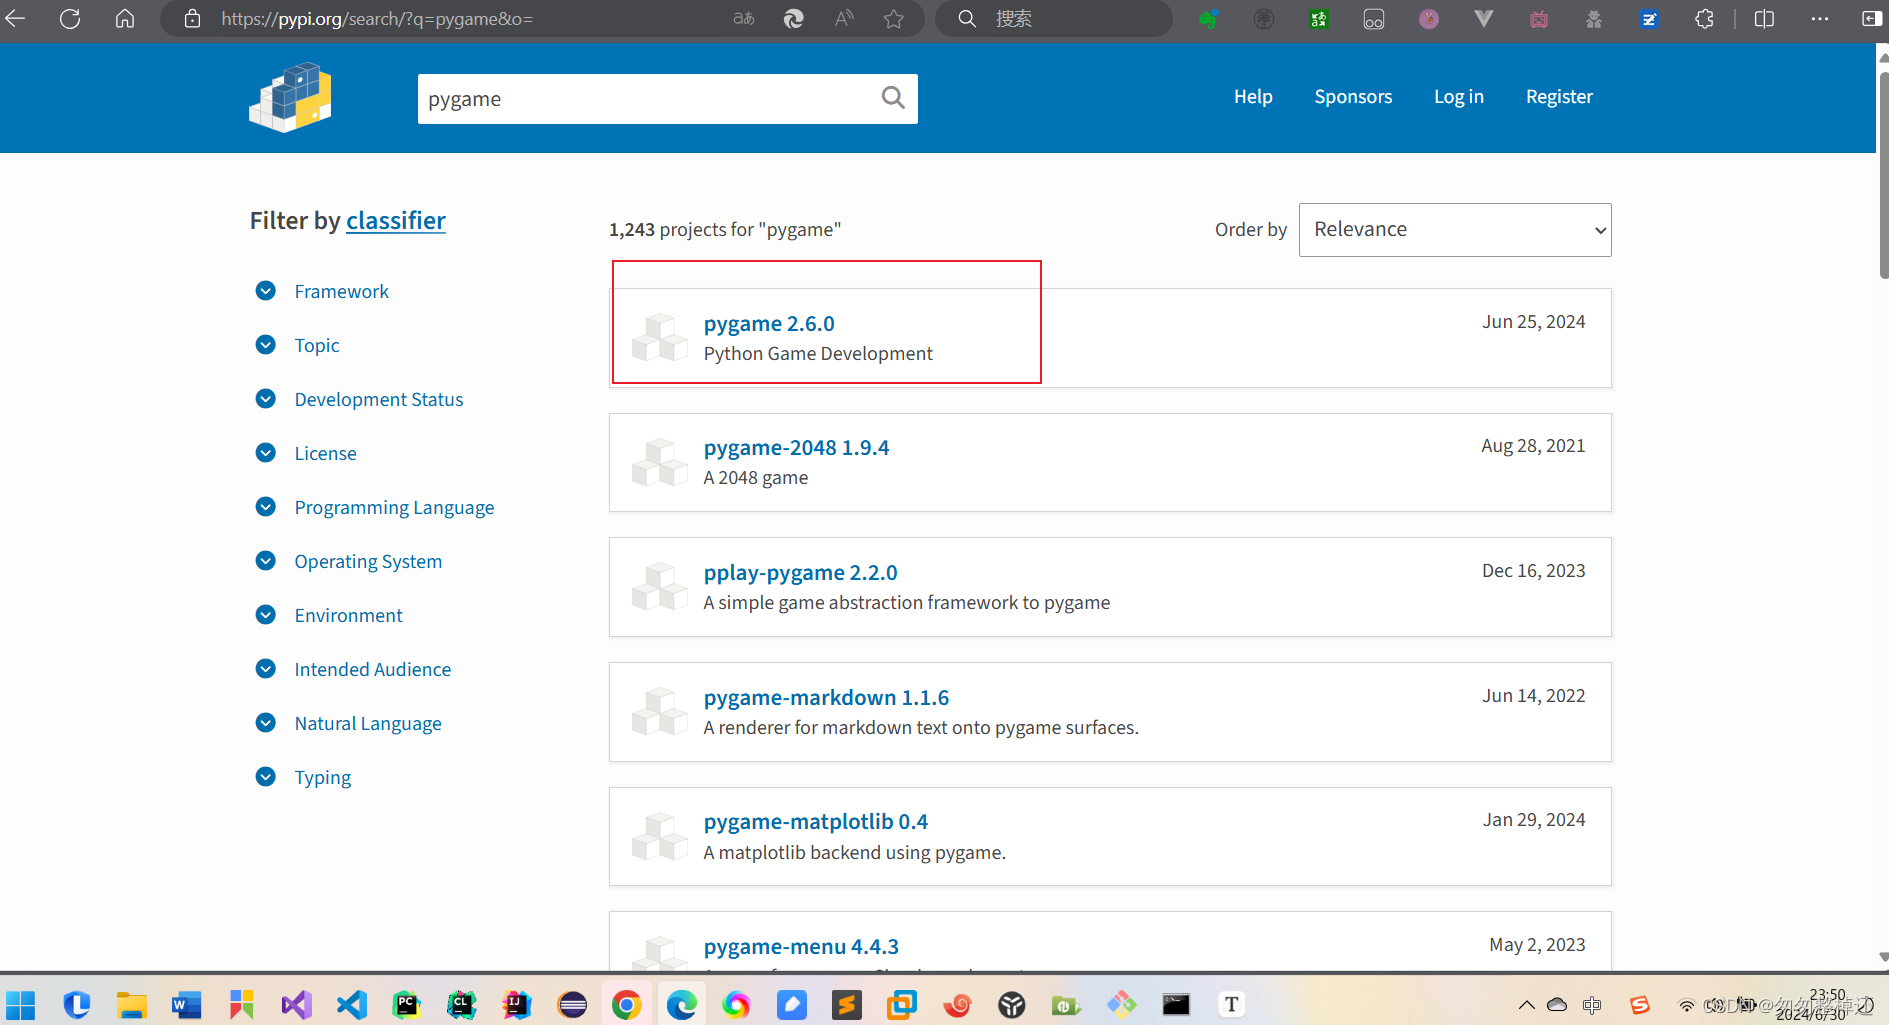Open the Wi-Fi network icon in system tray

[x=1686, y=1005]
